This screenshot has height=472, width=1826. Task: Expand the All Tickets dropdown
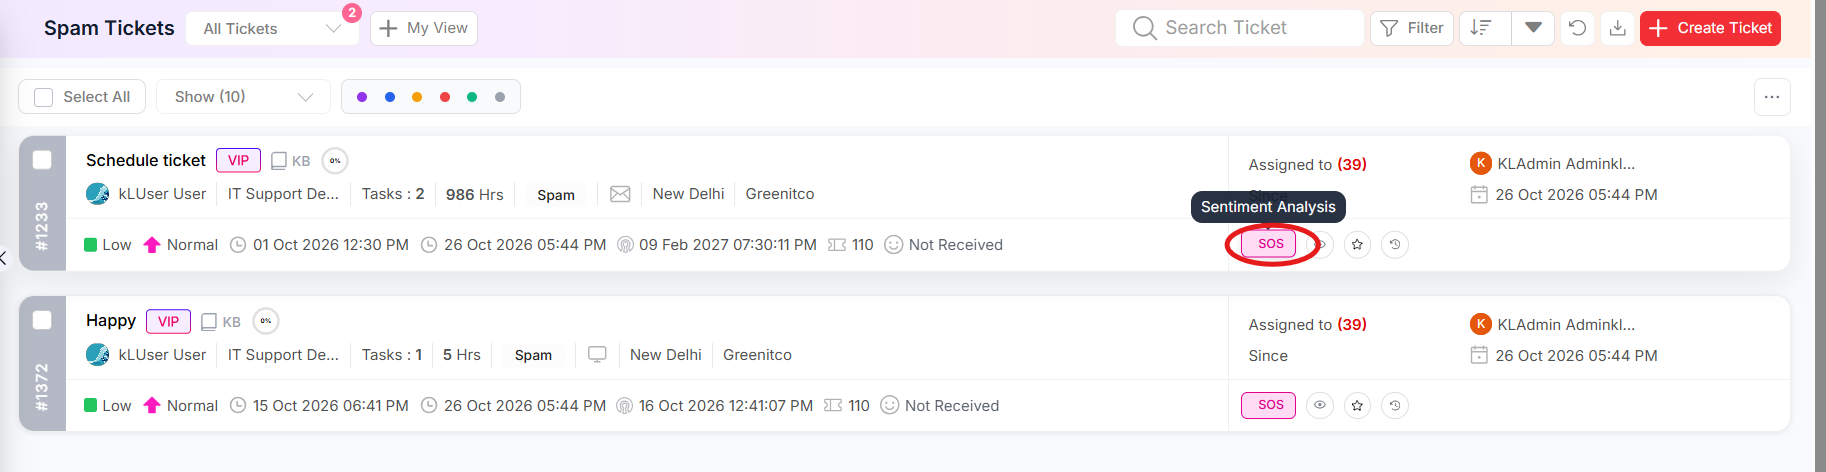click(272, 28)
